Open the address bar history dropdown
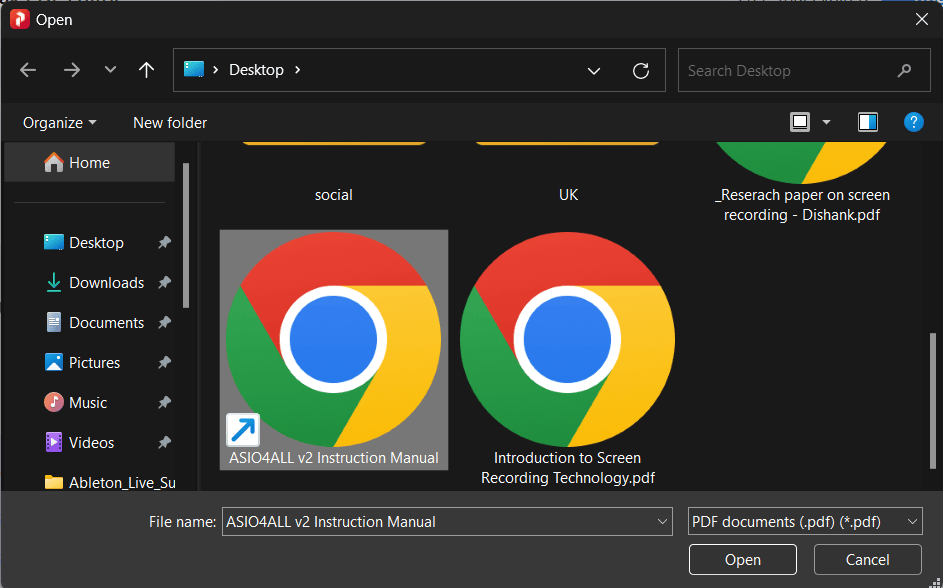Viewport: 943px width, 588px height. [594, 70]
